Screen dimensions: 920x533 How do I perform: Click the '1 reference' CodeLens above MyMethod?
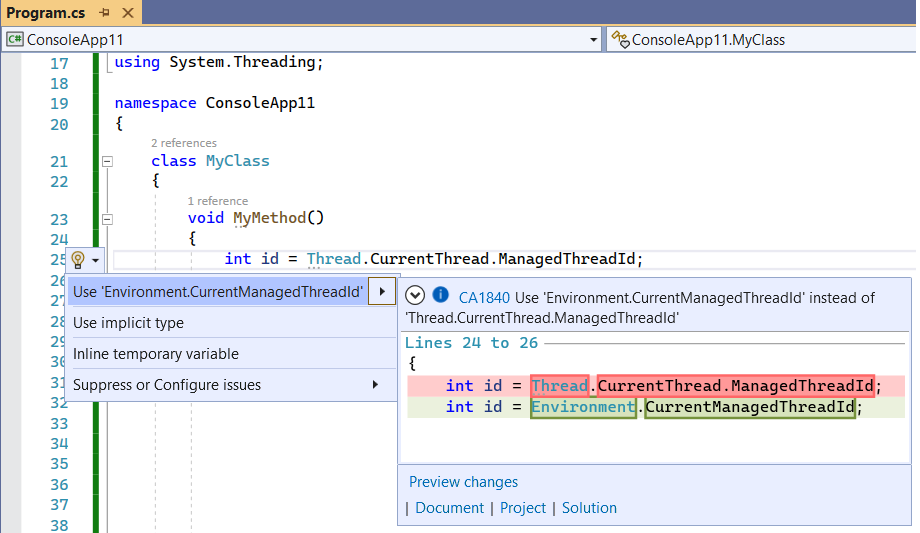(218, 201)
